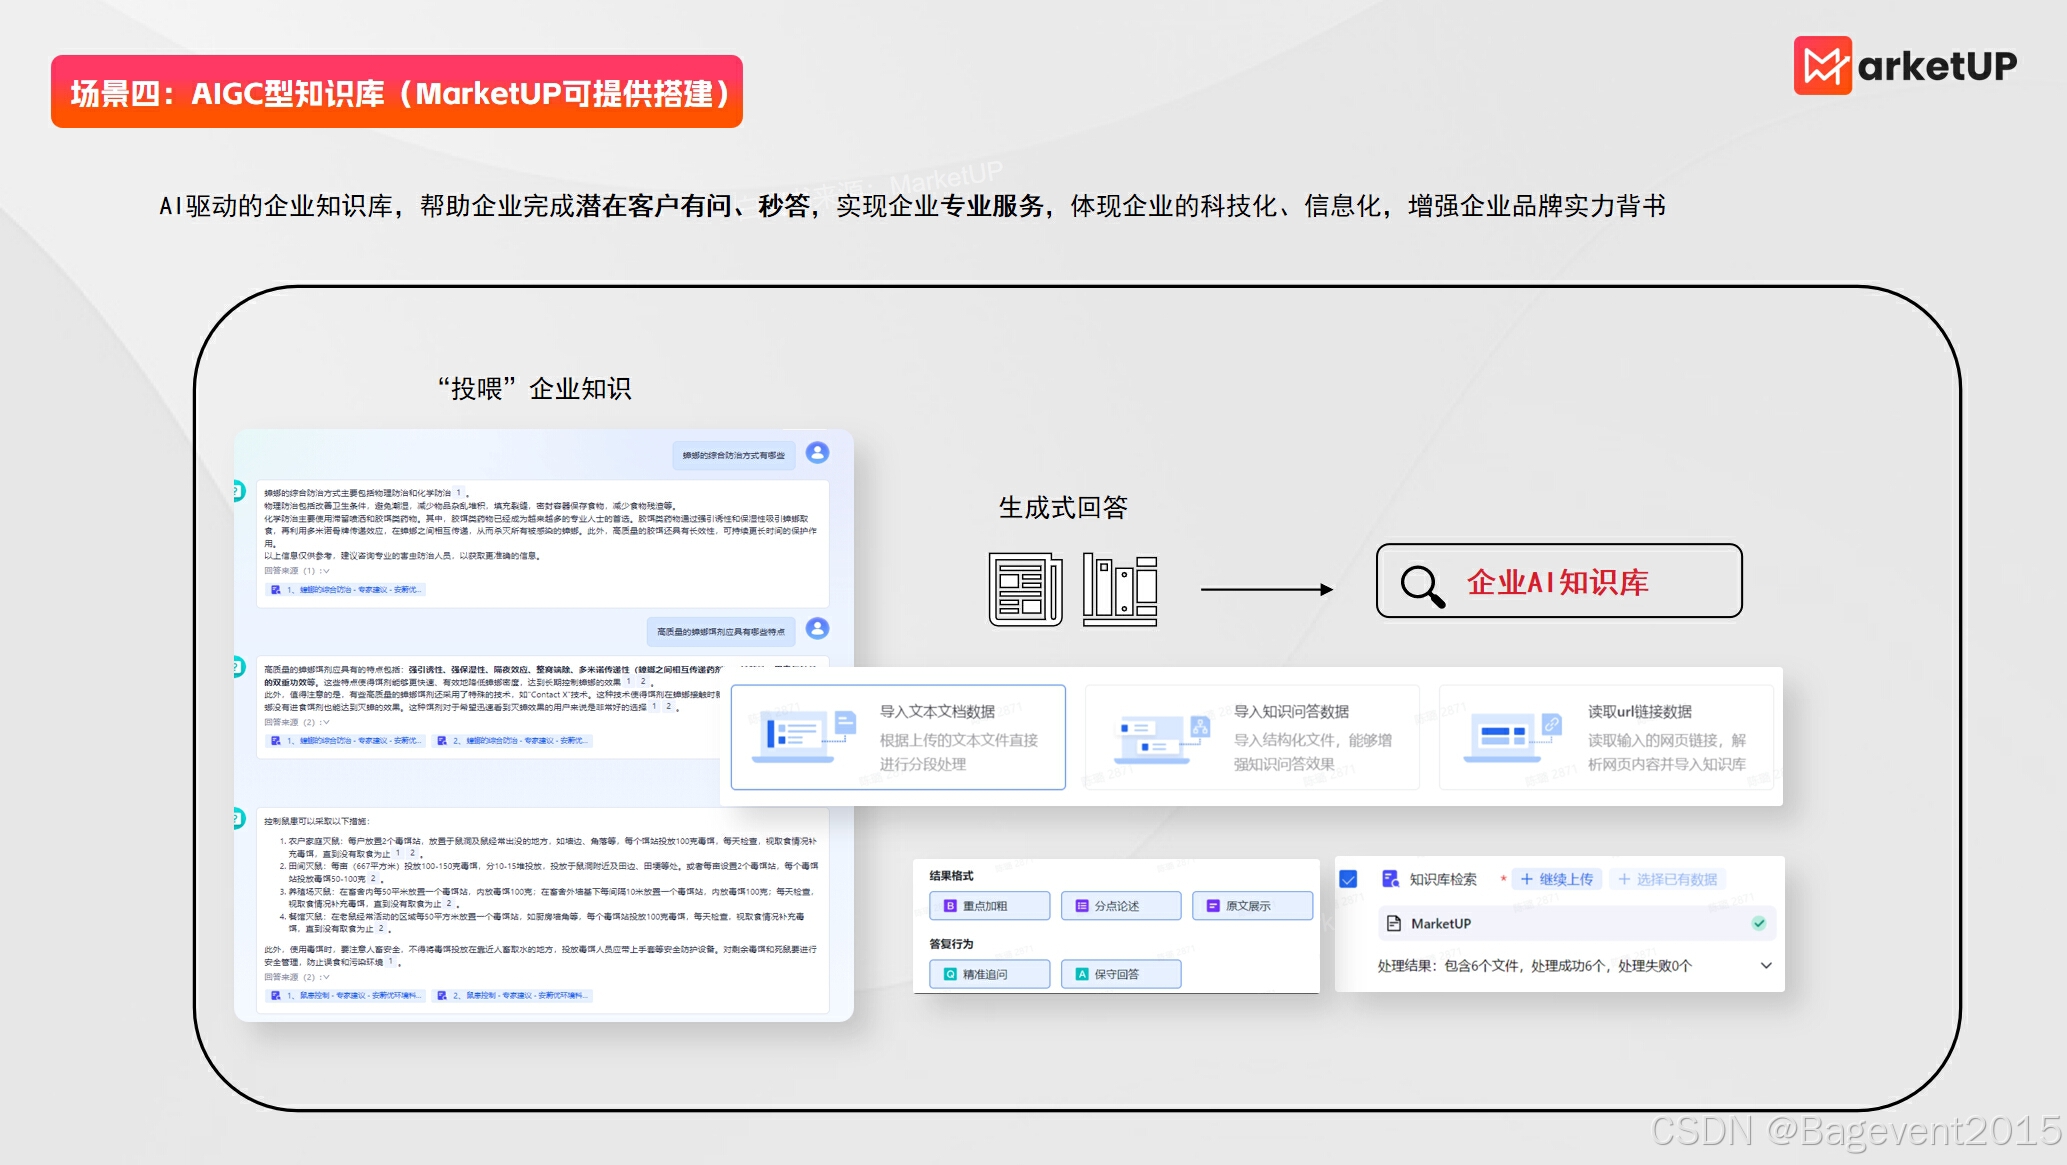
Task: Click the green success checkmark on MarketUP row
Action: coord(1758,923)
